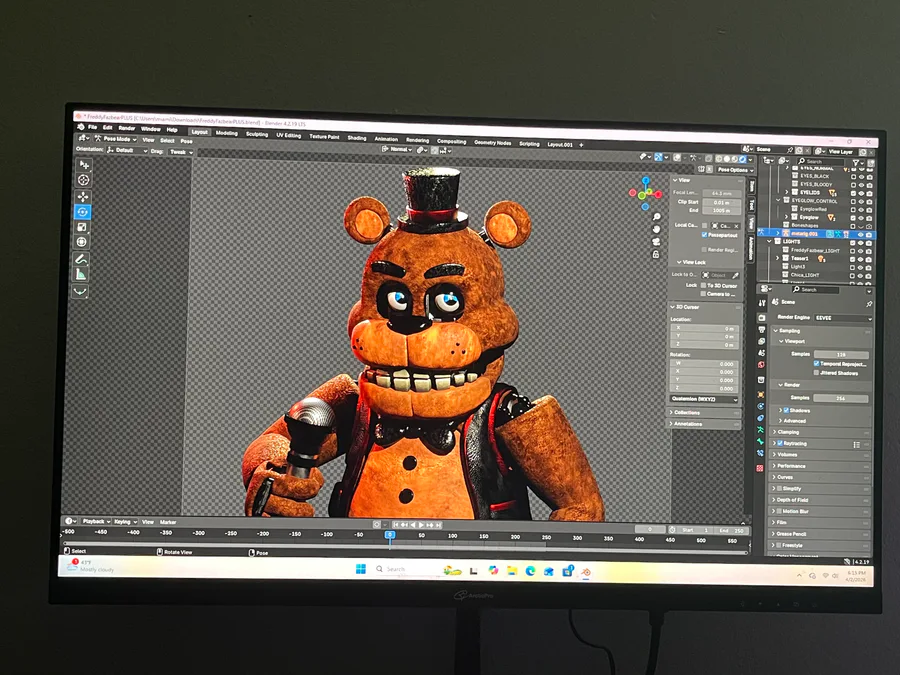
Task: Open the Pose menu in viewport header
Action: (187, 141)
